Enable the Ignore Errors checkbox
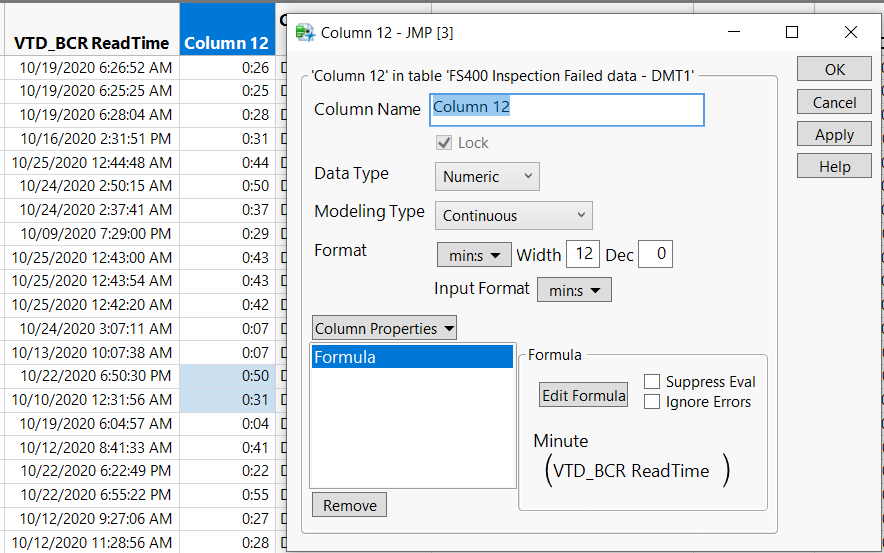884x553 pixels. coord(652,402)
